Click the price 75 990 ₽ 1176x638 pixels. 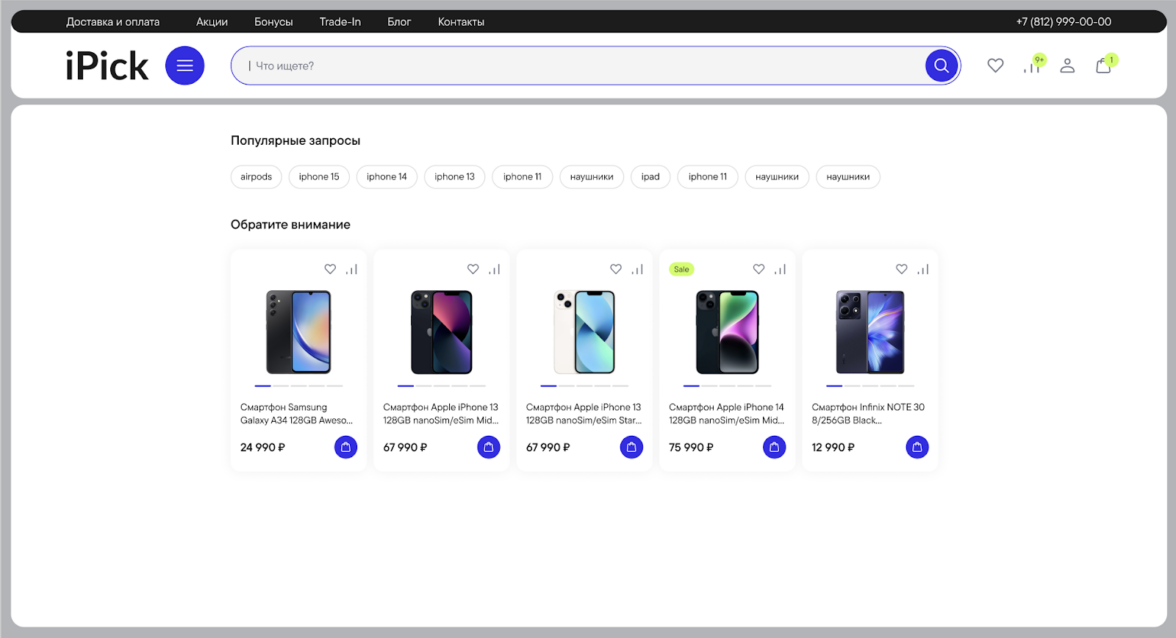691,448
